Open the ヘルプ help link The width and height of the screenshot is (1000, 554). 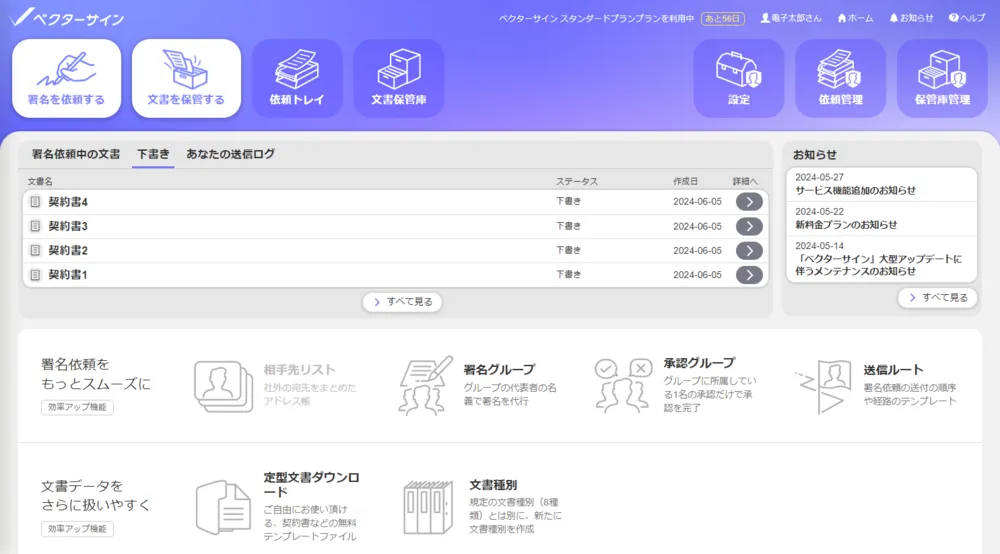tap(967, 18)
